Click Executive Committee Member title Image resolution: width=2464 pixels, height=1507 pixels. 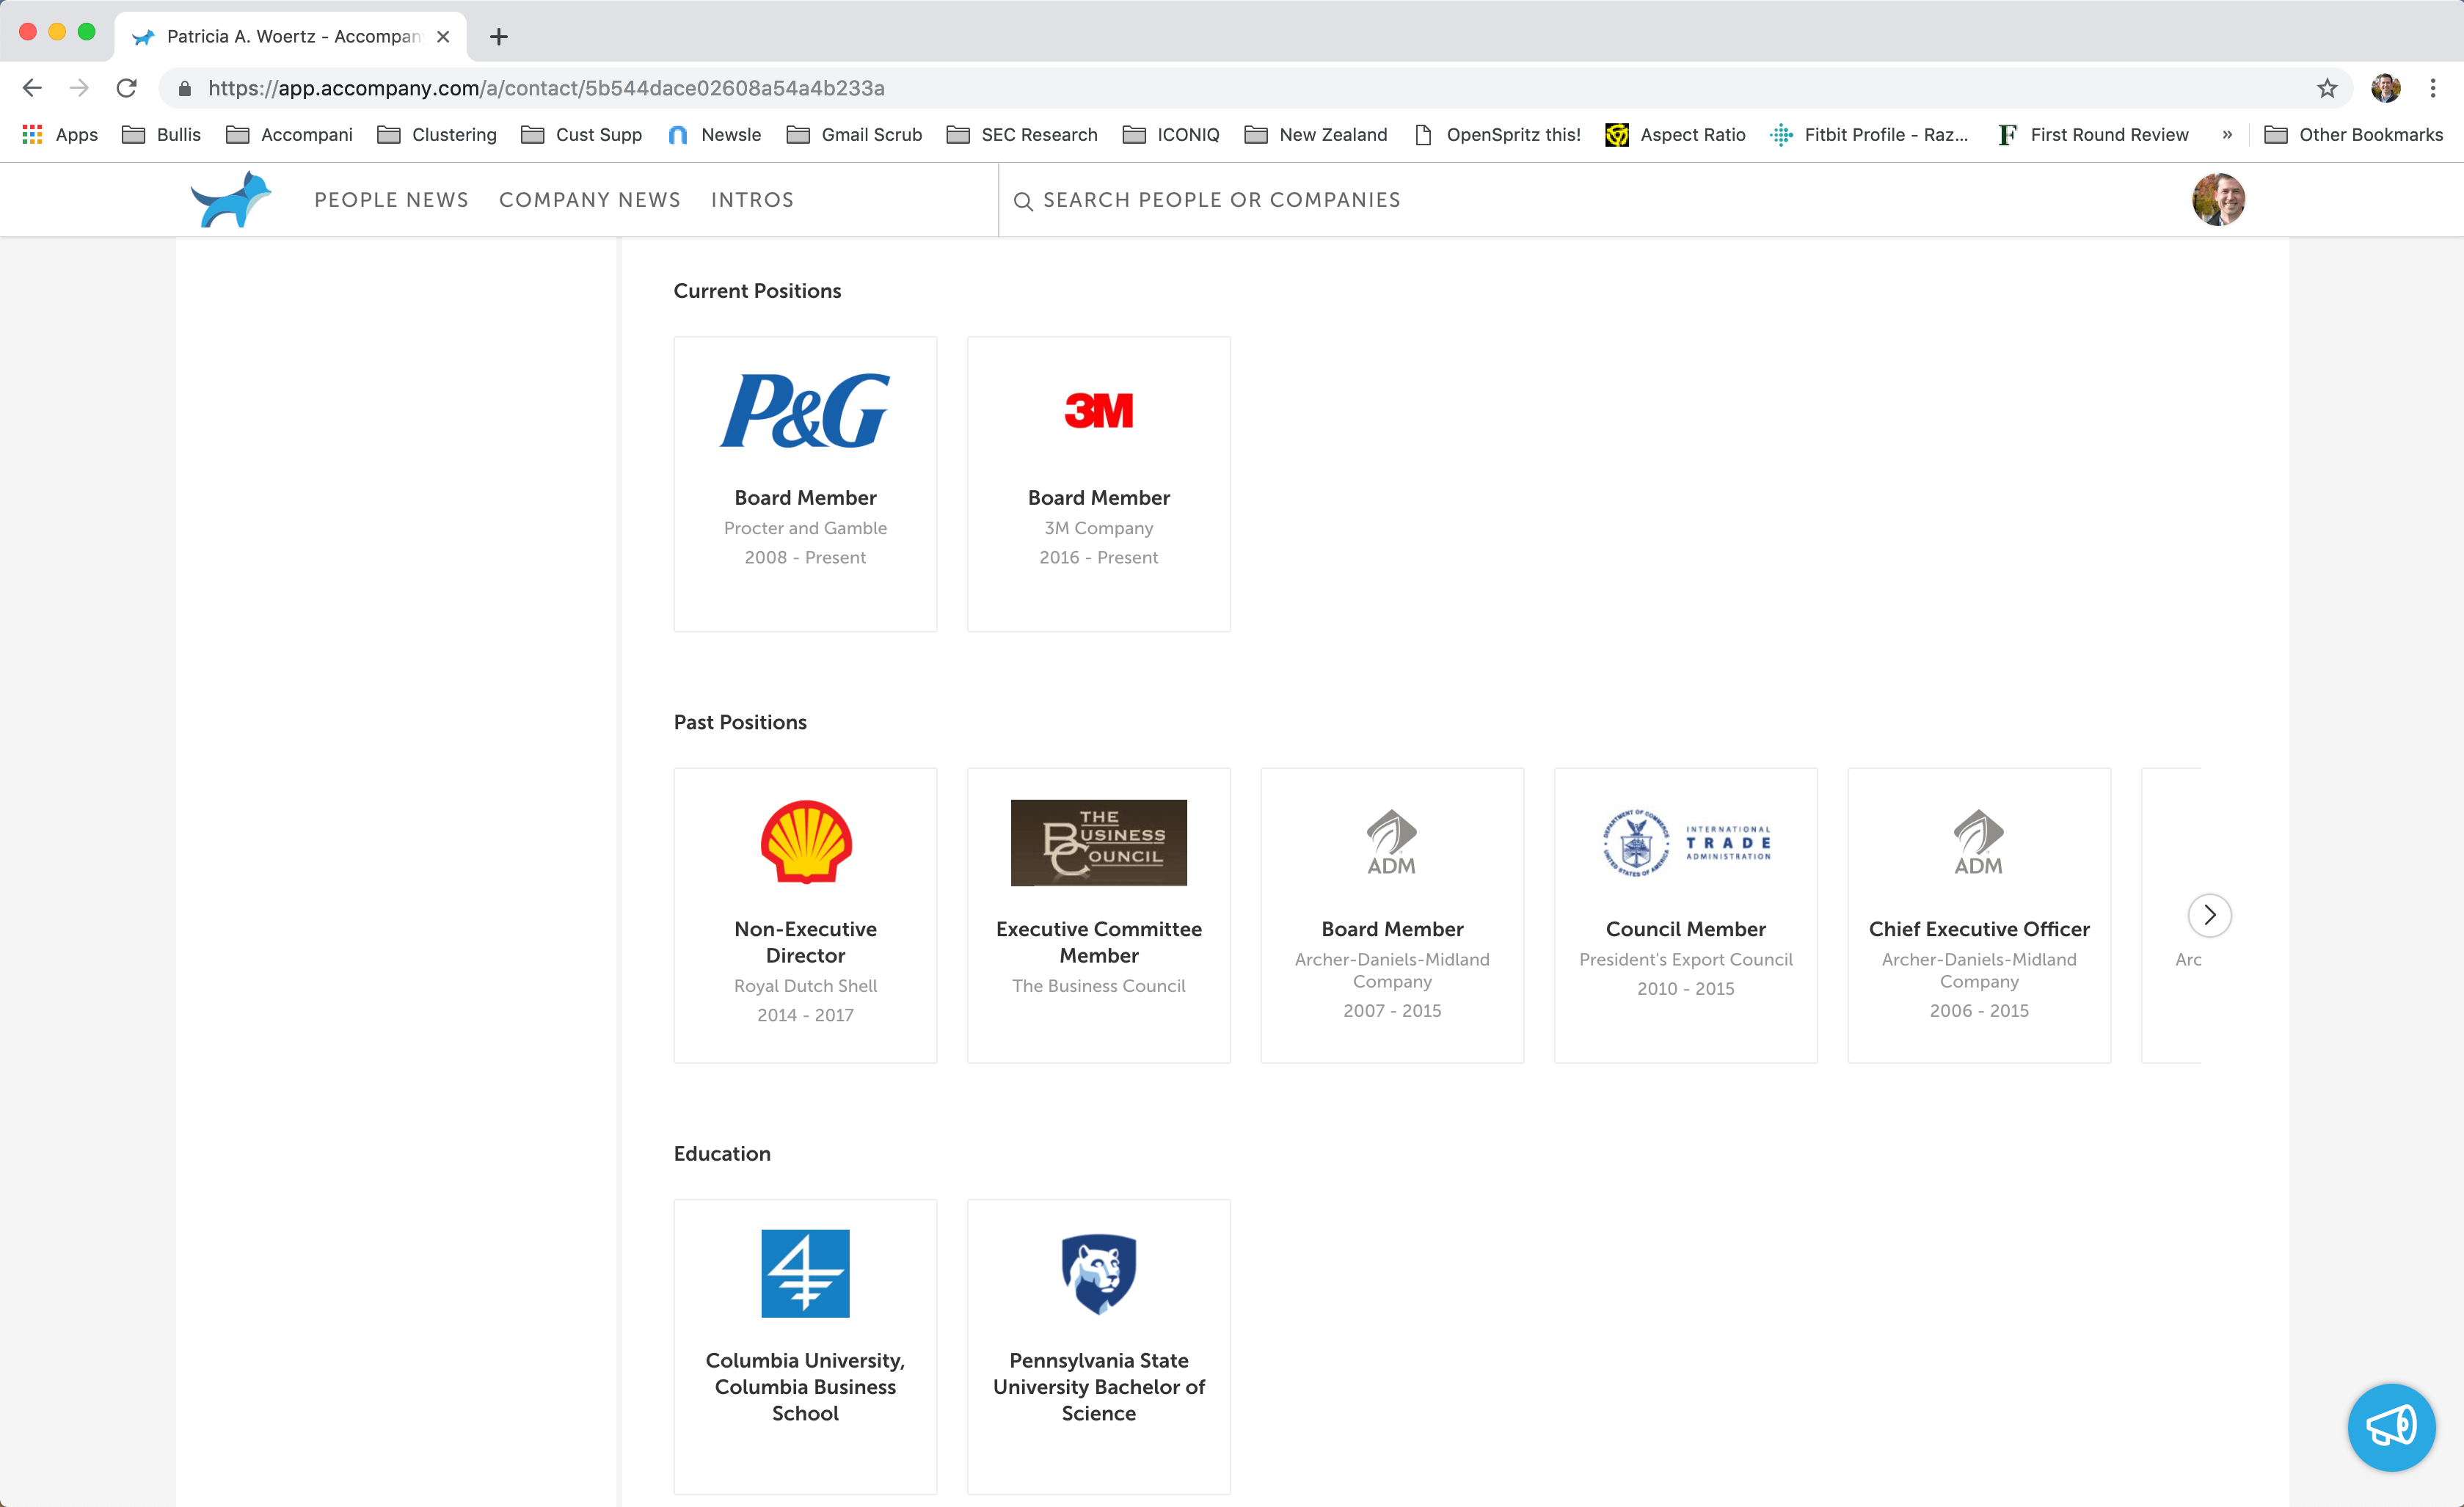pos(1098,942)
